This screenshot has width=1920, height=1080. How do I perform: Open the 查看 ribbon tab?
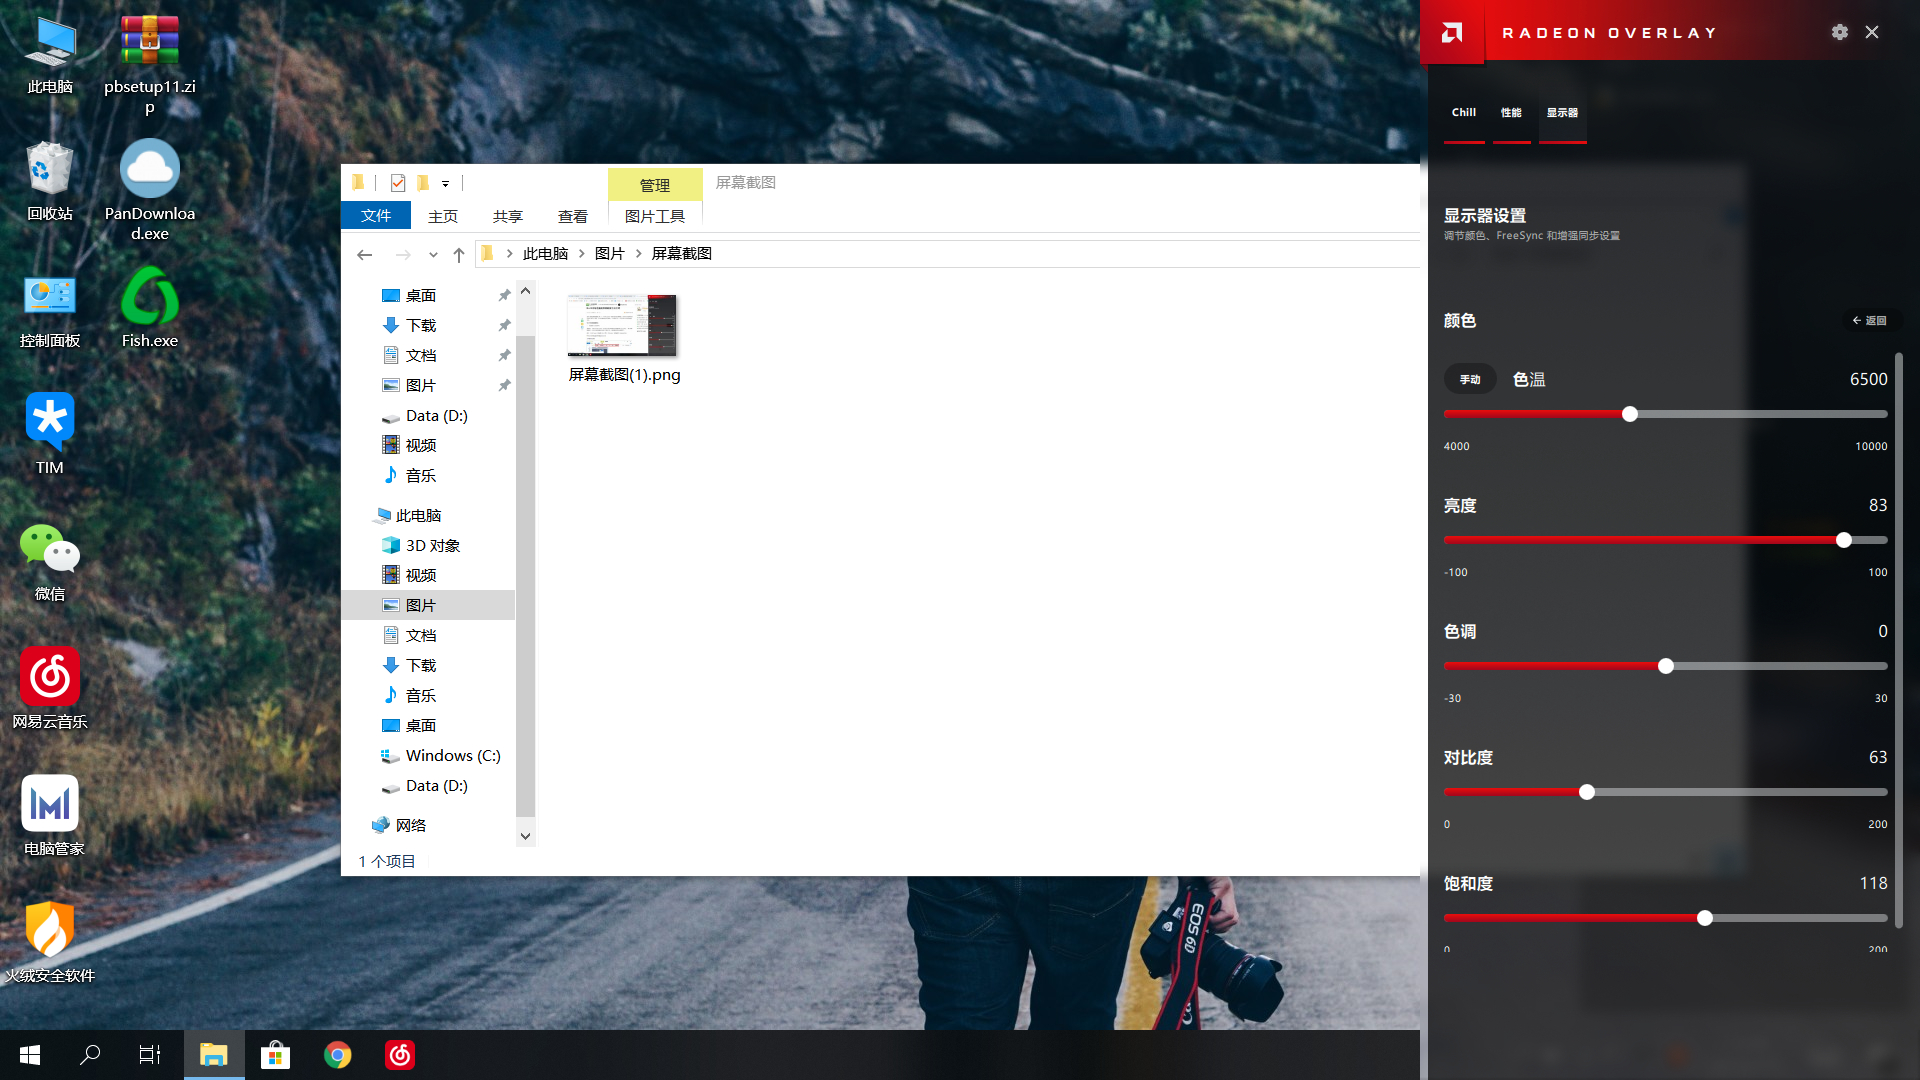coord(573,216)
